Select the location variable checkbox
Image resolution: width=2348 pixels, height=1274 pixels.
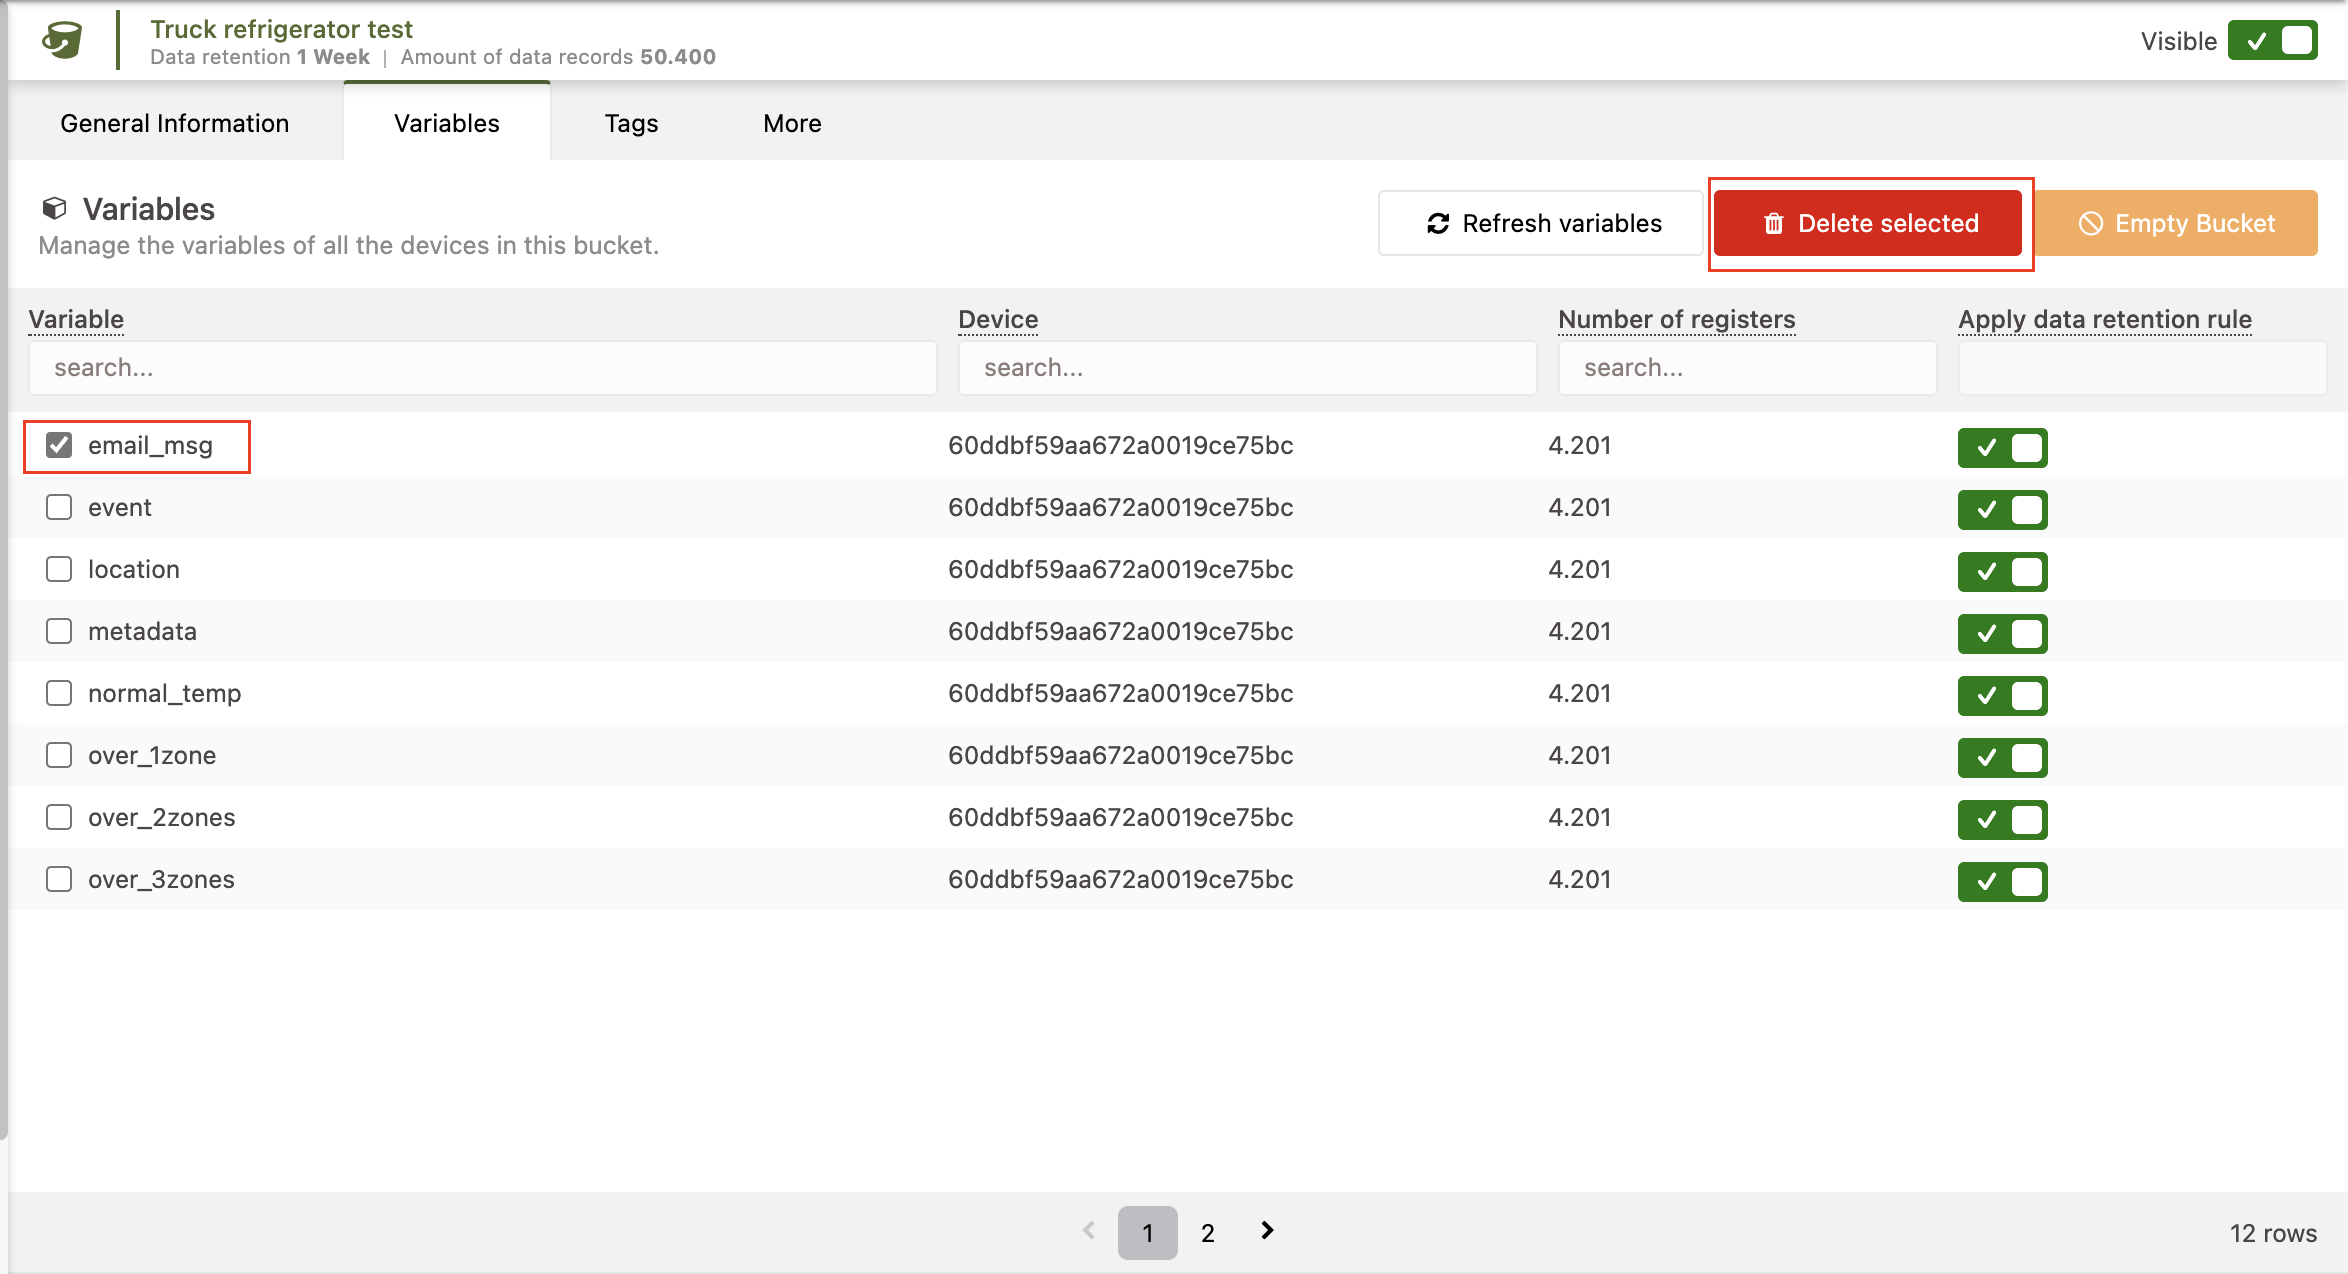(59, 569)
